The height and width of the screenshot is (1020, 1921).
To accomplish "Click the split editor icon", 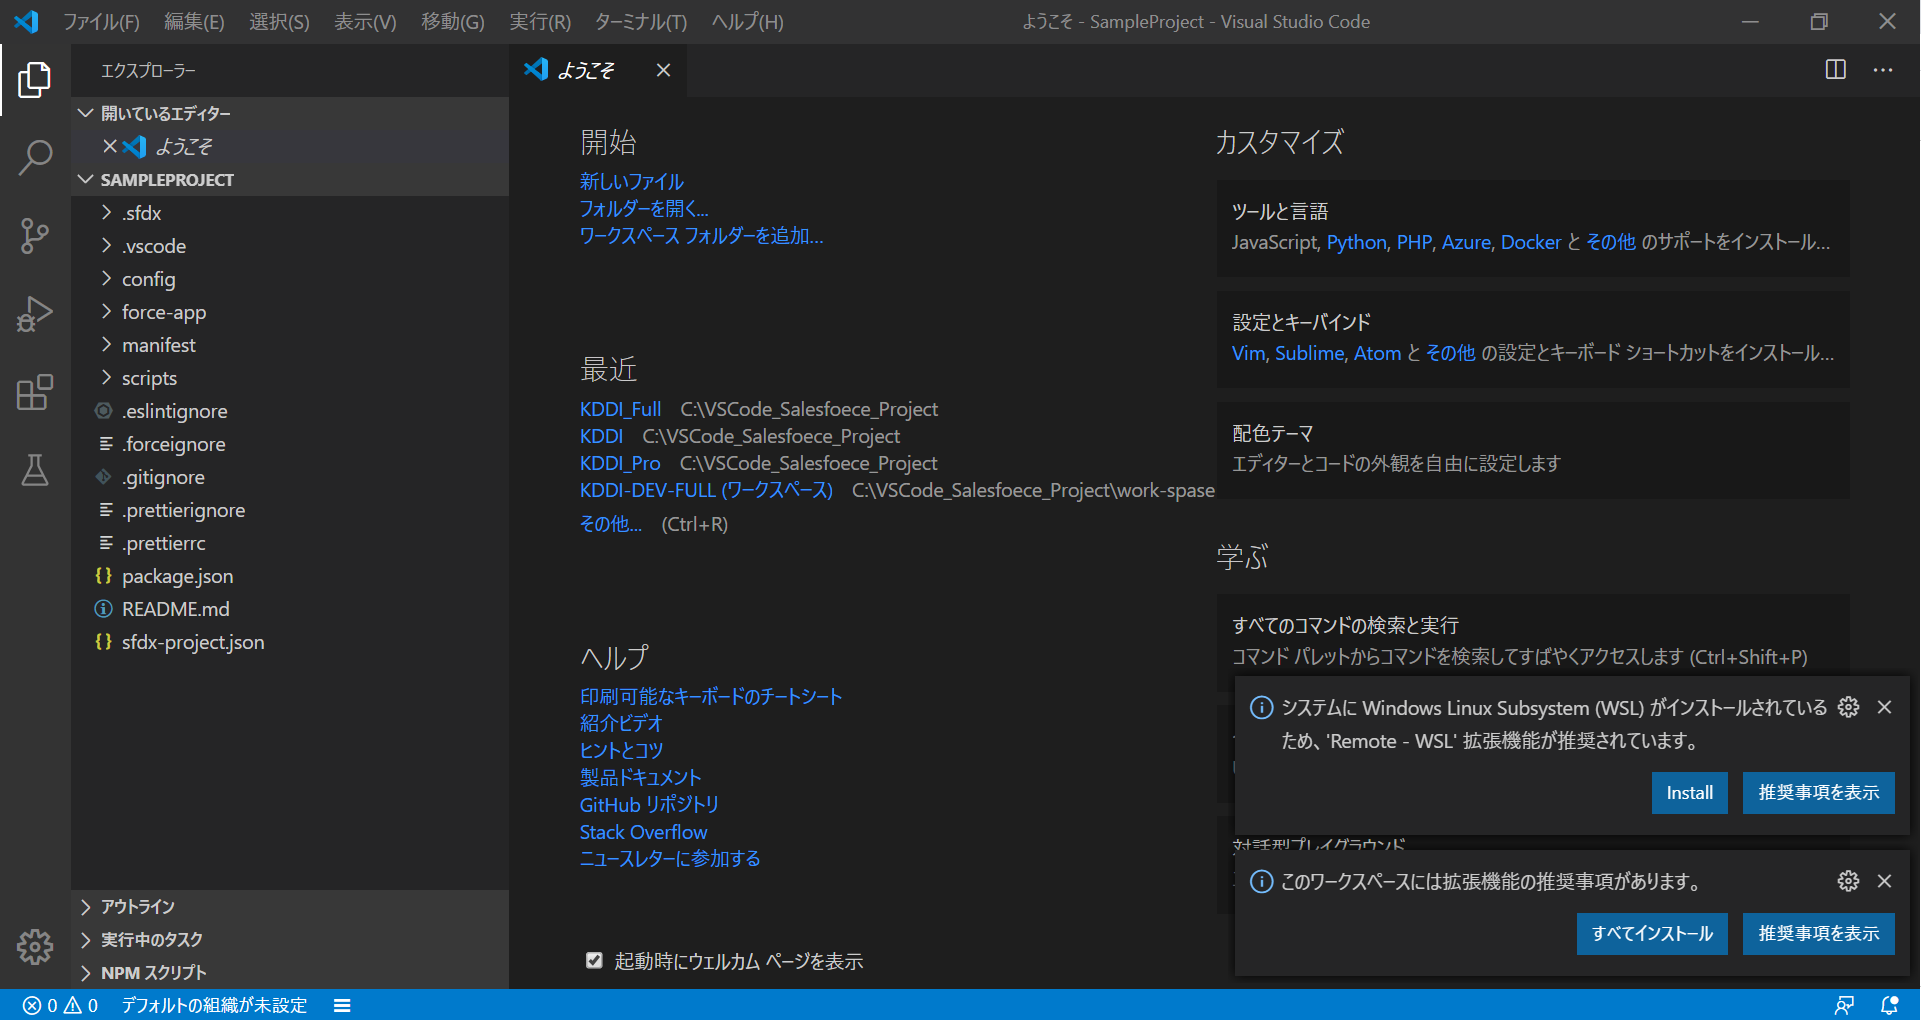I will [1836, 70].
